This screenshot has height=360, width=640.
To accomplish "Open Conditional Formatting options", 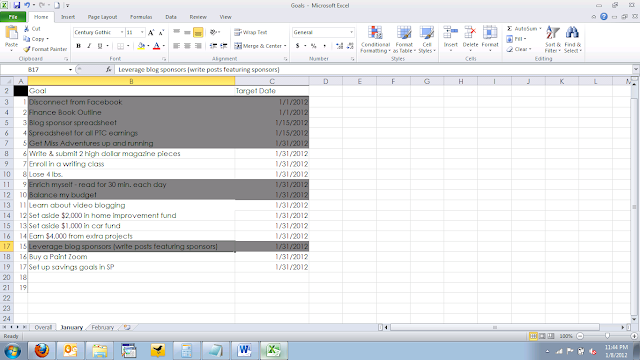I will click(x=375, y=39).
